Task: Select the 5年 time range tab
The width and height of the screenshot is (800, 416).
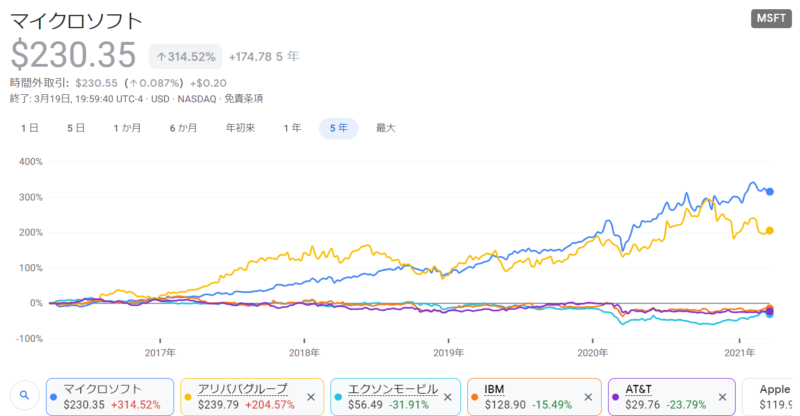Action: tap(339, 128)
